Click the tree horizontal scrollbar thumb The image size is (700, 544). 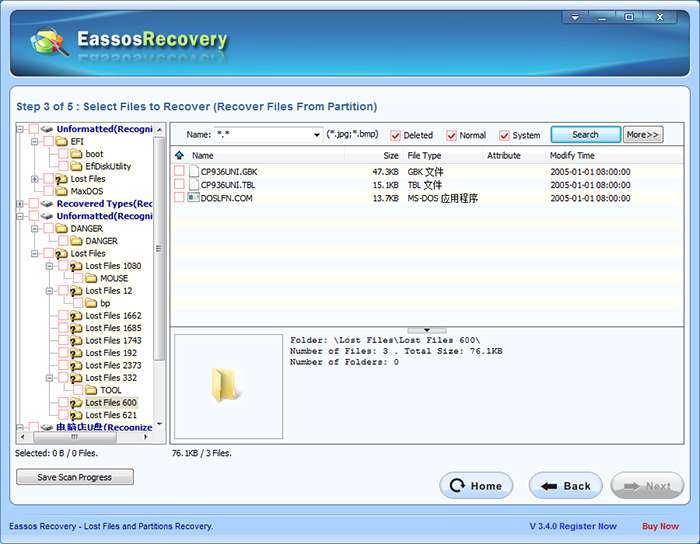click(74, 437)
